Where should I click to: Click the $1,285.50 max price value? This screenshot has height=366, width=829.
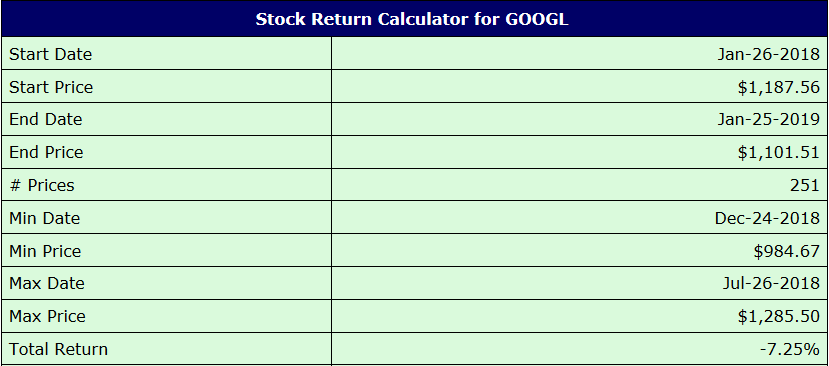[779, 316]
